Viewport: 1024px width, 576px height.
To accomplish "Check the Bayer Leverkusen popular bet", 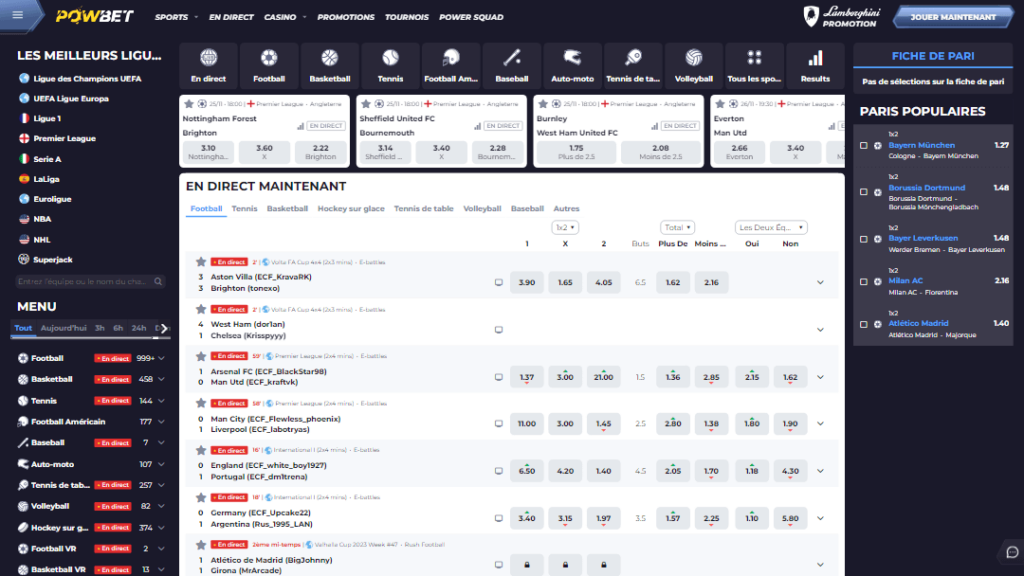I will pyautogui.click(x=863, y=239).
